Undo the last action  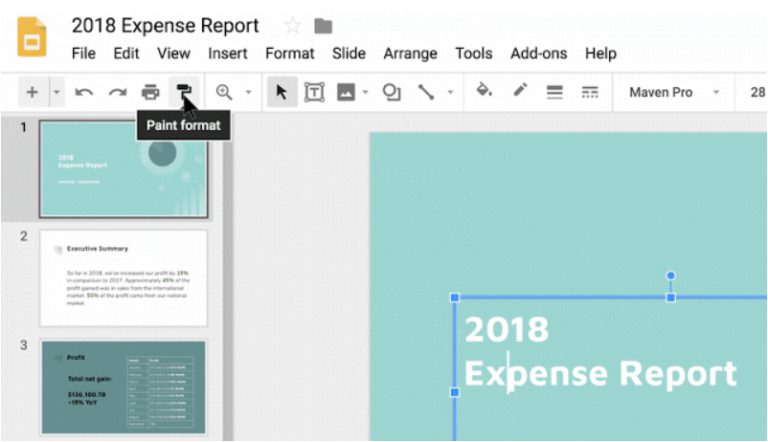click(84, 92)
